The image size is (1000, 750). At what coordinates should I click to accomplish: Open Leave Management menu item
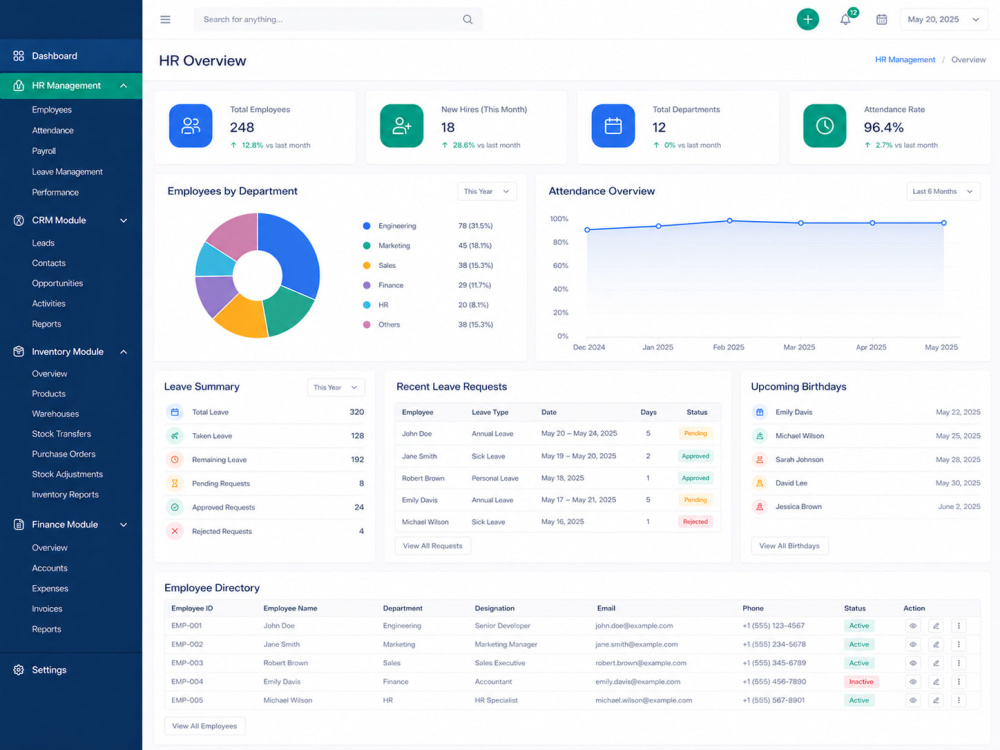tap(67, 172)
